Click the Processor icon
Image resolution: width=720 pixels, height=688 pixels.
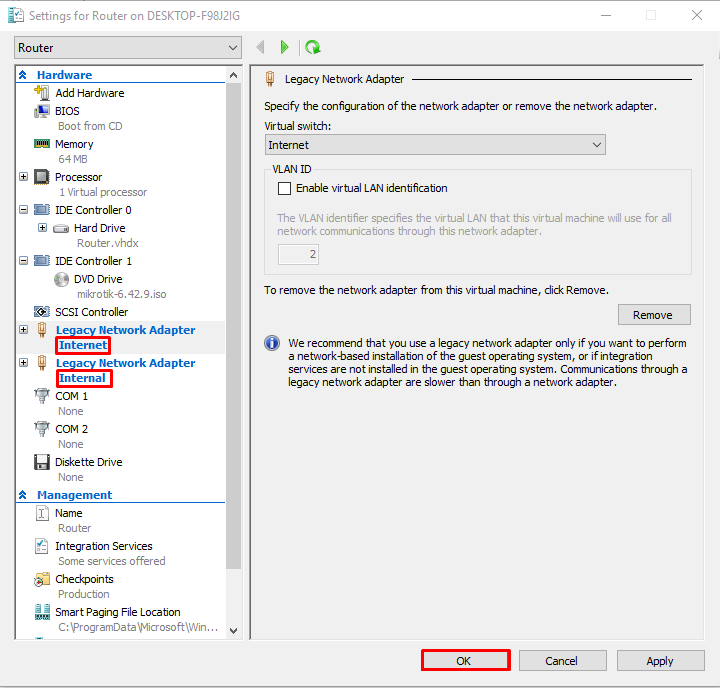42,177
